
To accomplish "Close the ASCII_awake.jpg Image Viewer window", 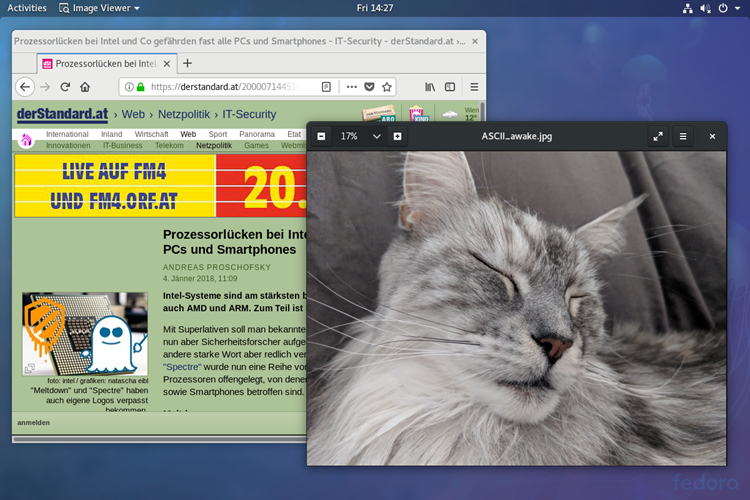I will pyautogui.click(x=712, y=136).
